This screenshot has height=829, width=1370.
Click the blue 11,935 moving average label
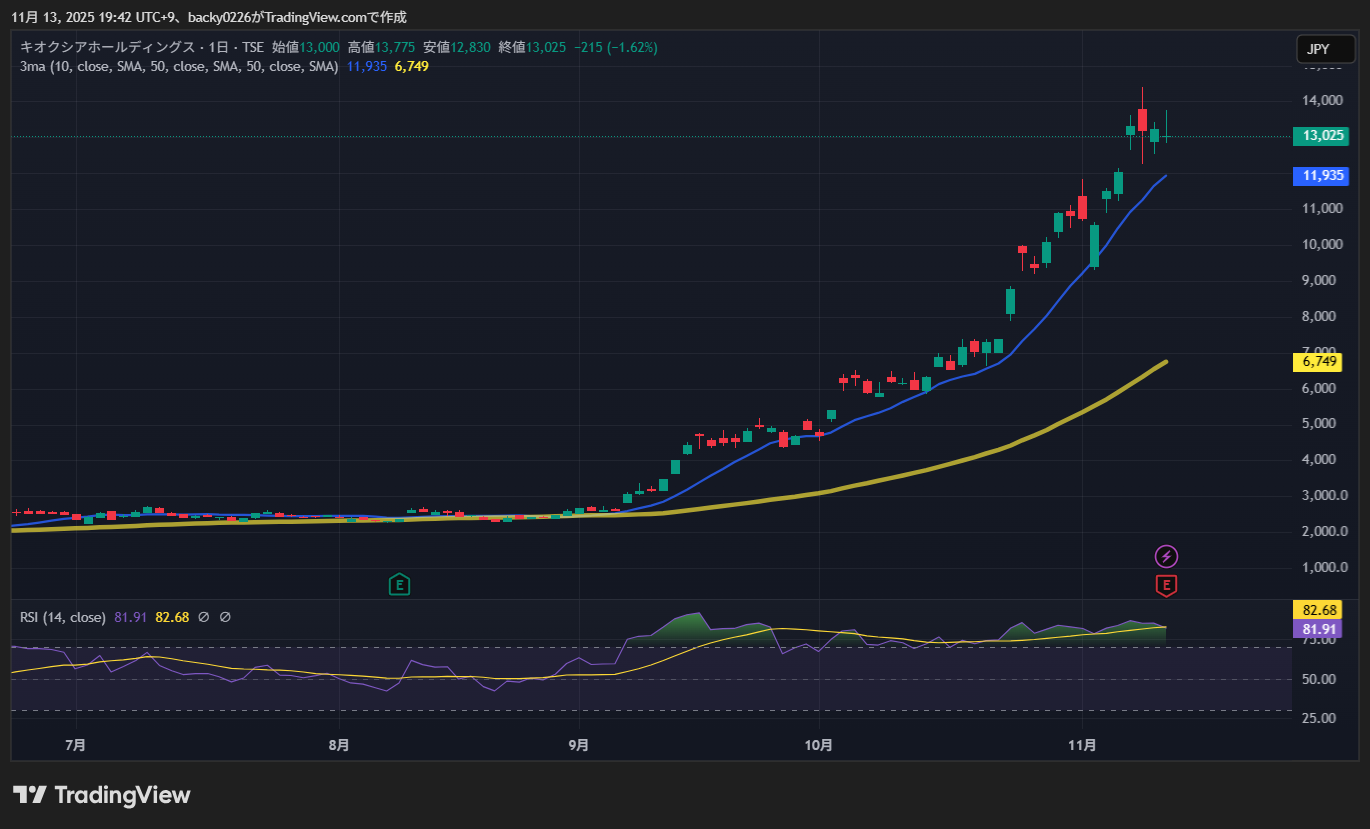tap(1319, 176)
